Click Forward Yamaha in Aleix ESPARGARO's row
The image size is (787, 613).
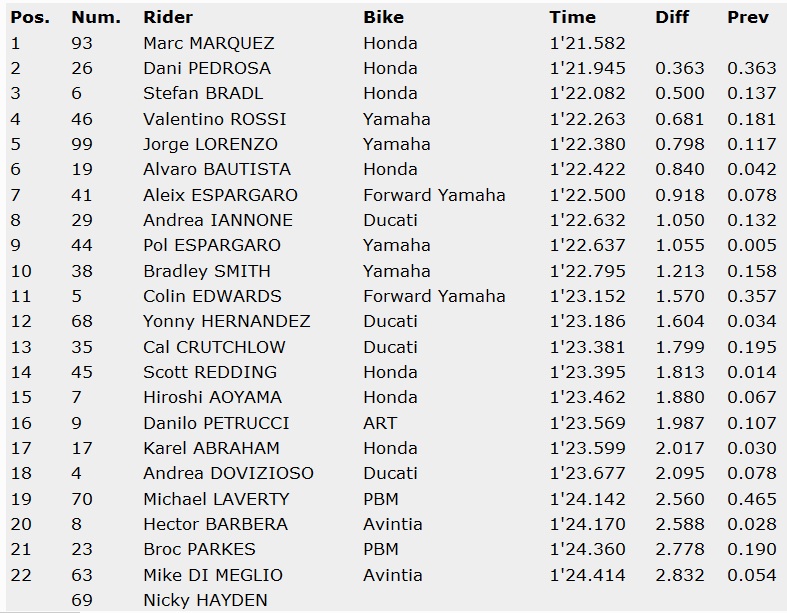click(x=434, y=195)
